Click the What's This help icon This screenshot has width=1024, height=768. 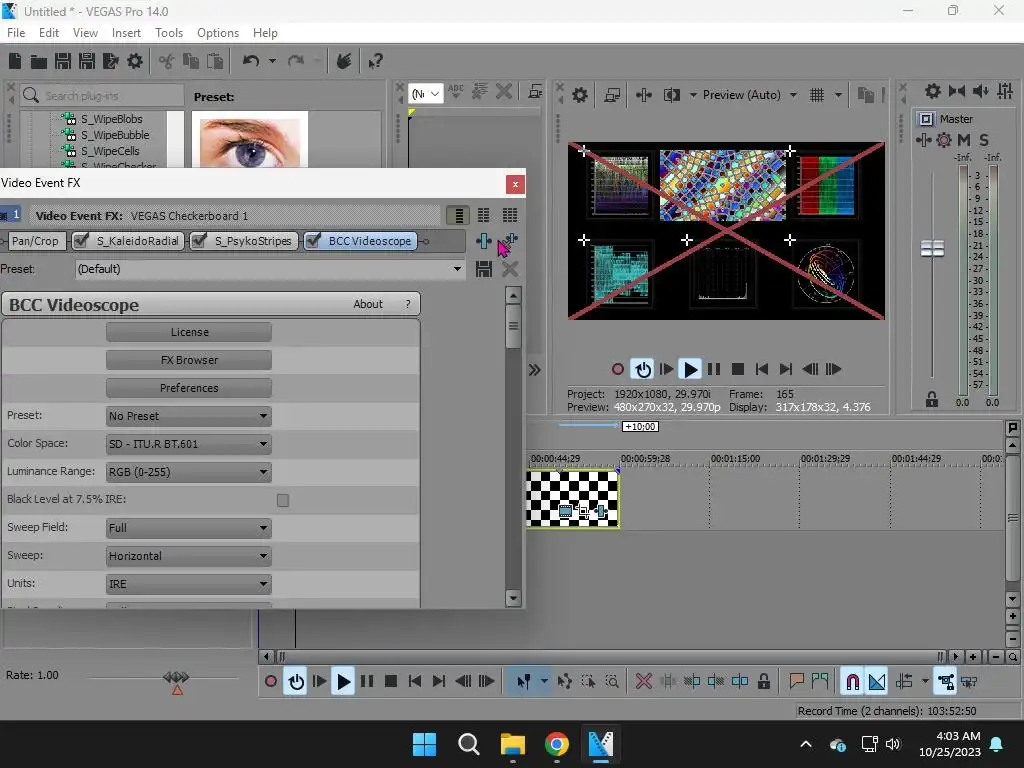pos(375,61)
